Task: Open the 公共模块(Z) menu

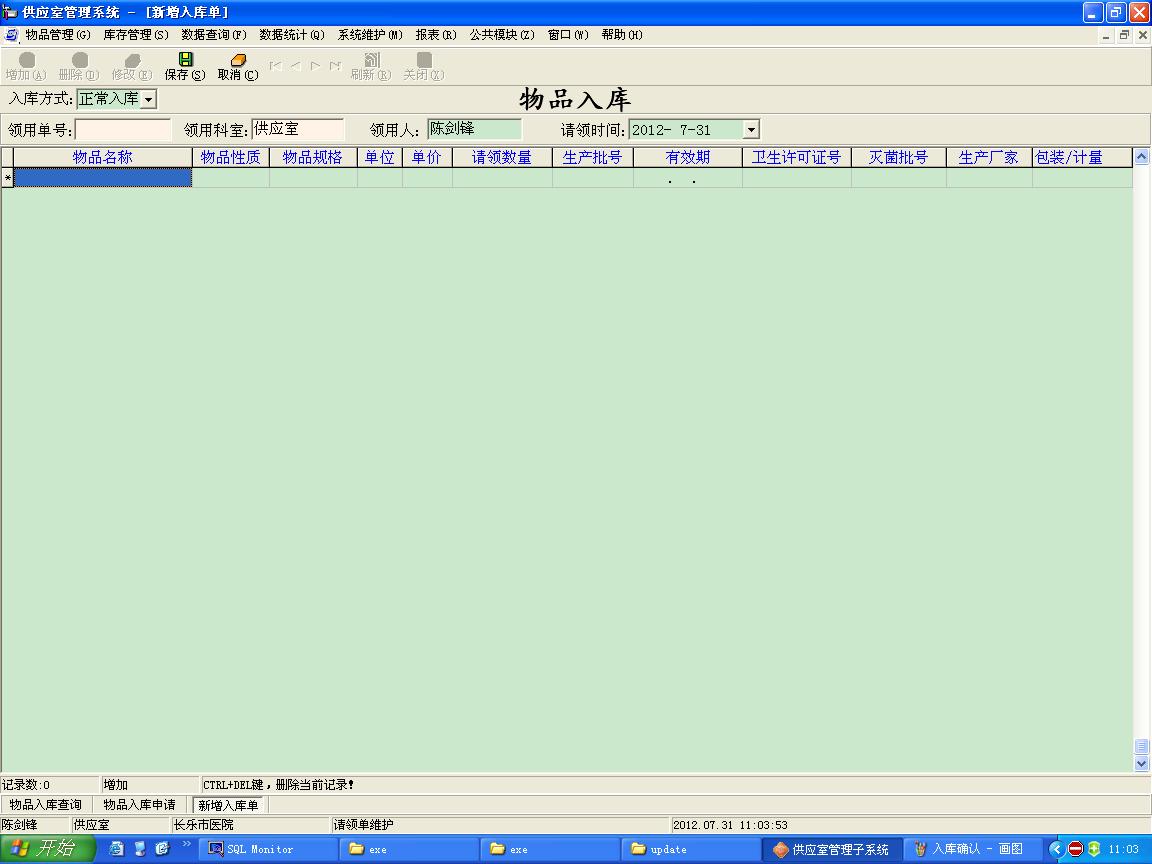Action: (502, 35)
